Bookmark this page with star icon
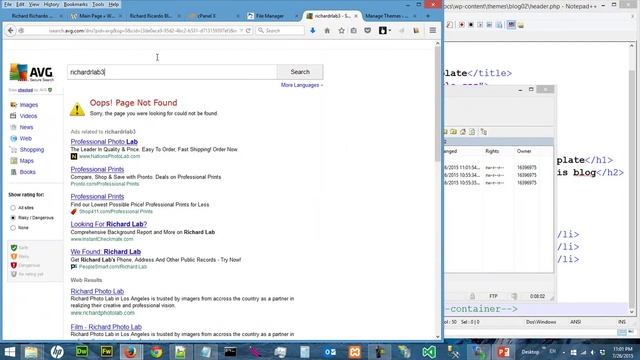Image resolution: width=640 pixels, height=360 pixels. [x=341, y=31]
